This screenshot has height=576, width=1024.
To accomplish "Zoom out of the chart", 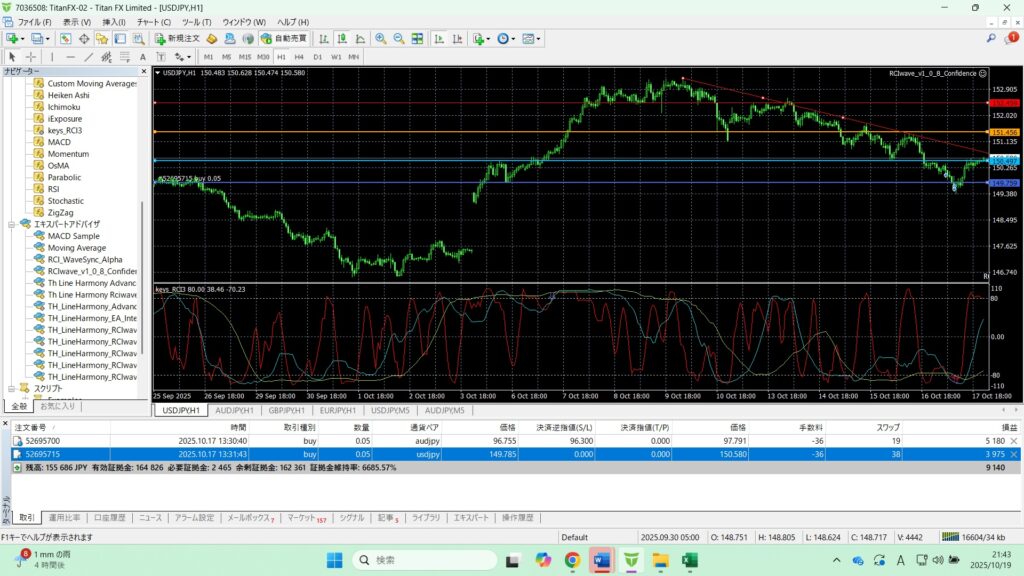I will tap(399, 38).
